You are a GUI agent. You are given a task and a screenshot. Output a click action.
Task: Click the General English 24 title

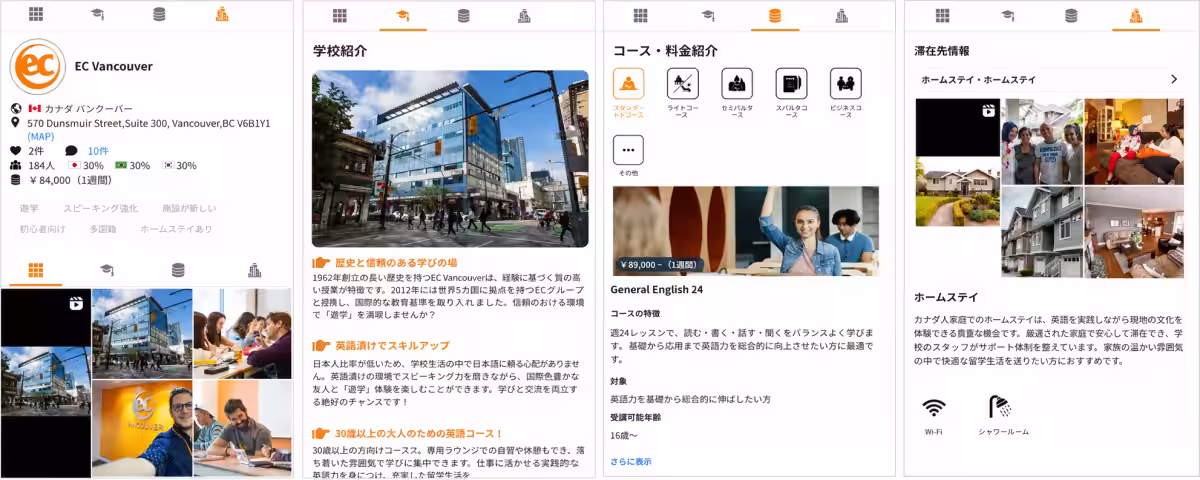click(656, 290)
